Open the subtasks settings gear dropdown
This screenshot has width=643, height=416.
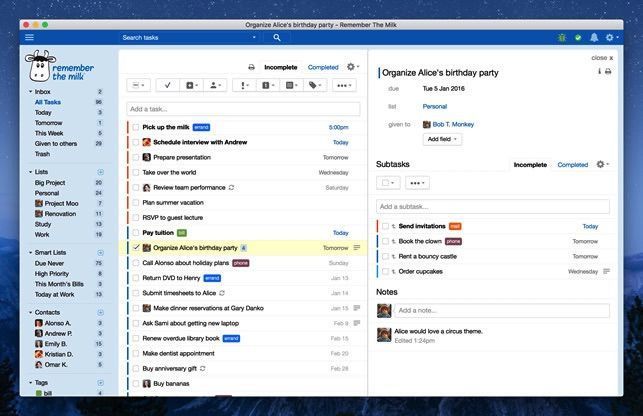[x=602, y=164]
